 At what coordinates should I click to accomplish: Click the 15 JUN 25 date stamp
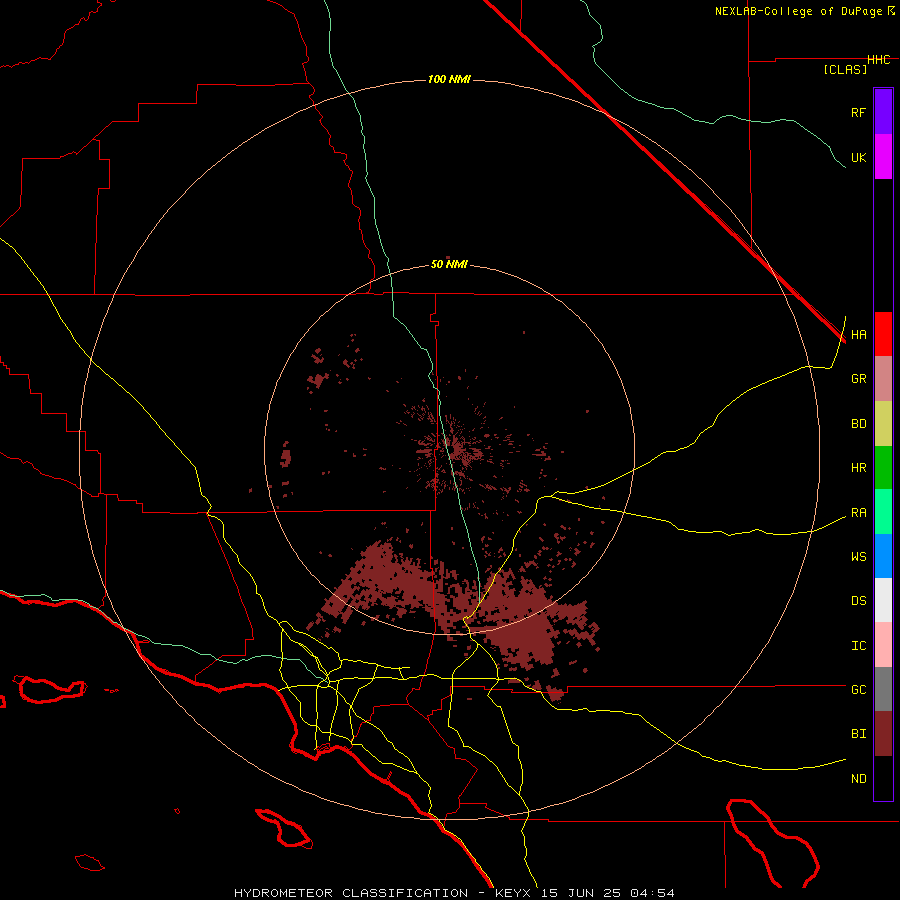tap(582, 893)
